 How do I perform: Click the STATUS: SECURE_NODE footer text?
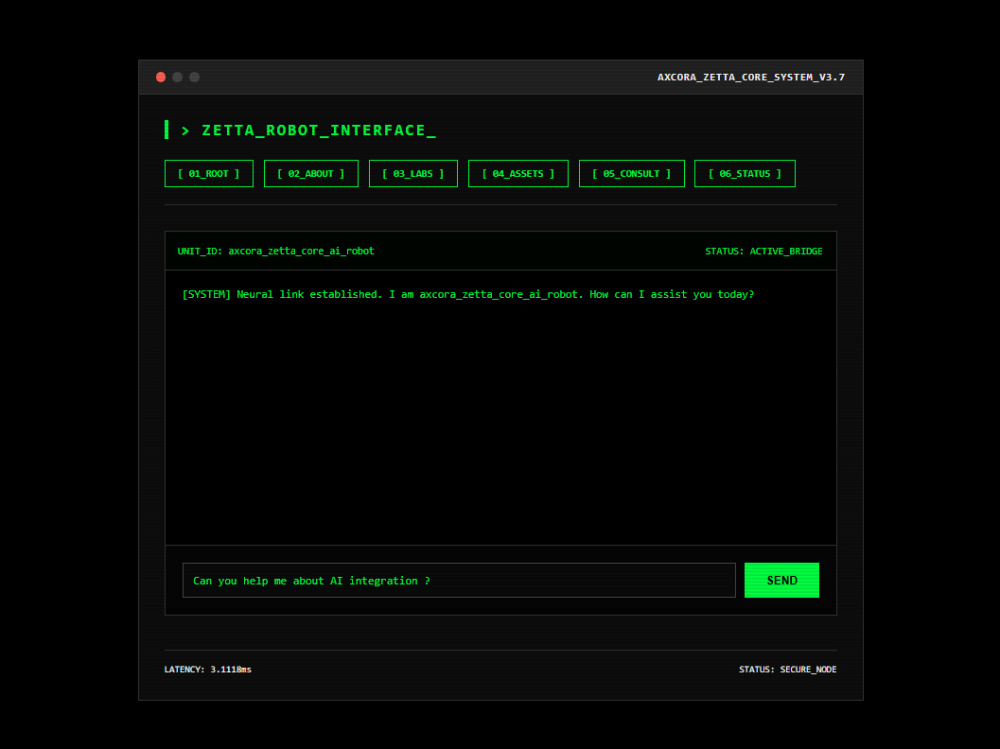788,669
